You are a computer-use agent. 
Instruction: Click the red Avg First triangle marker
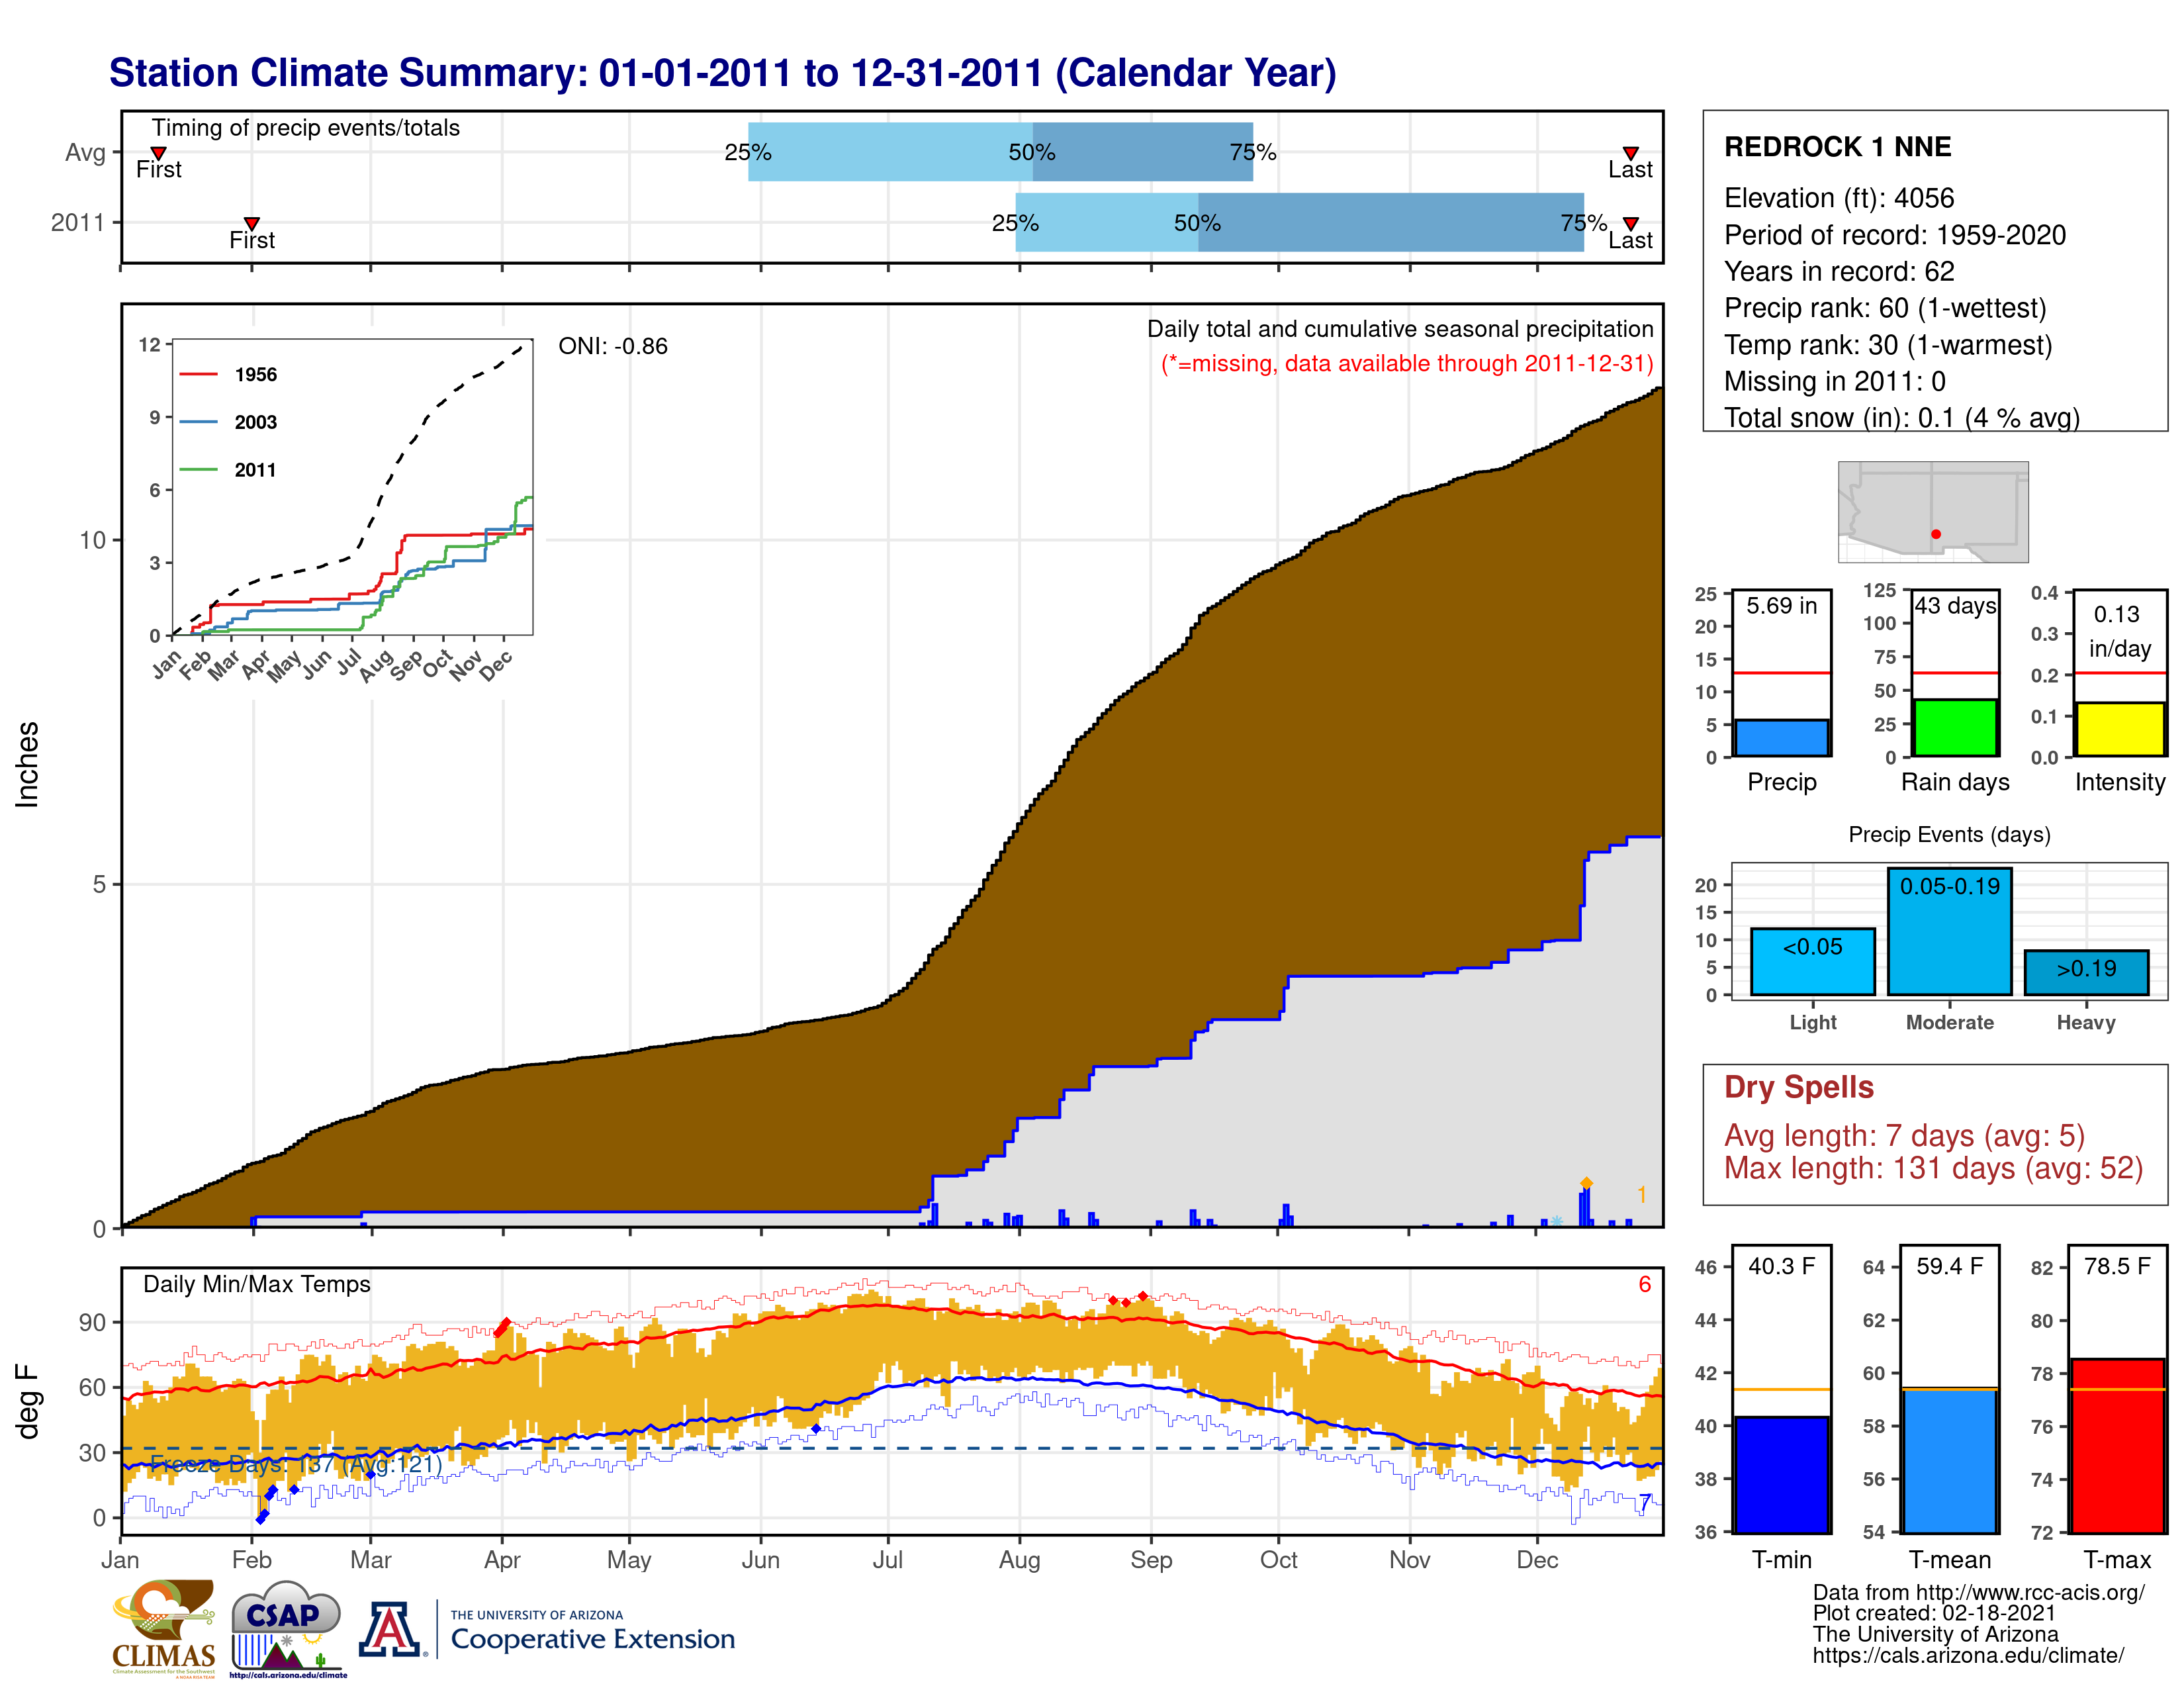[158, 153]
